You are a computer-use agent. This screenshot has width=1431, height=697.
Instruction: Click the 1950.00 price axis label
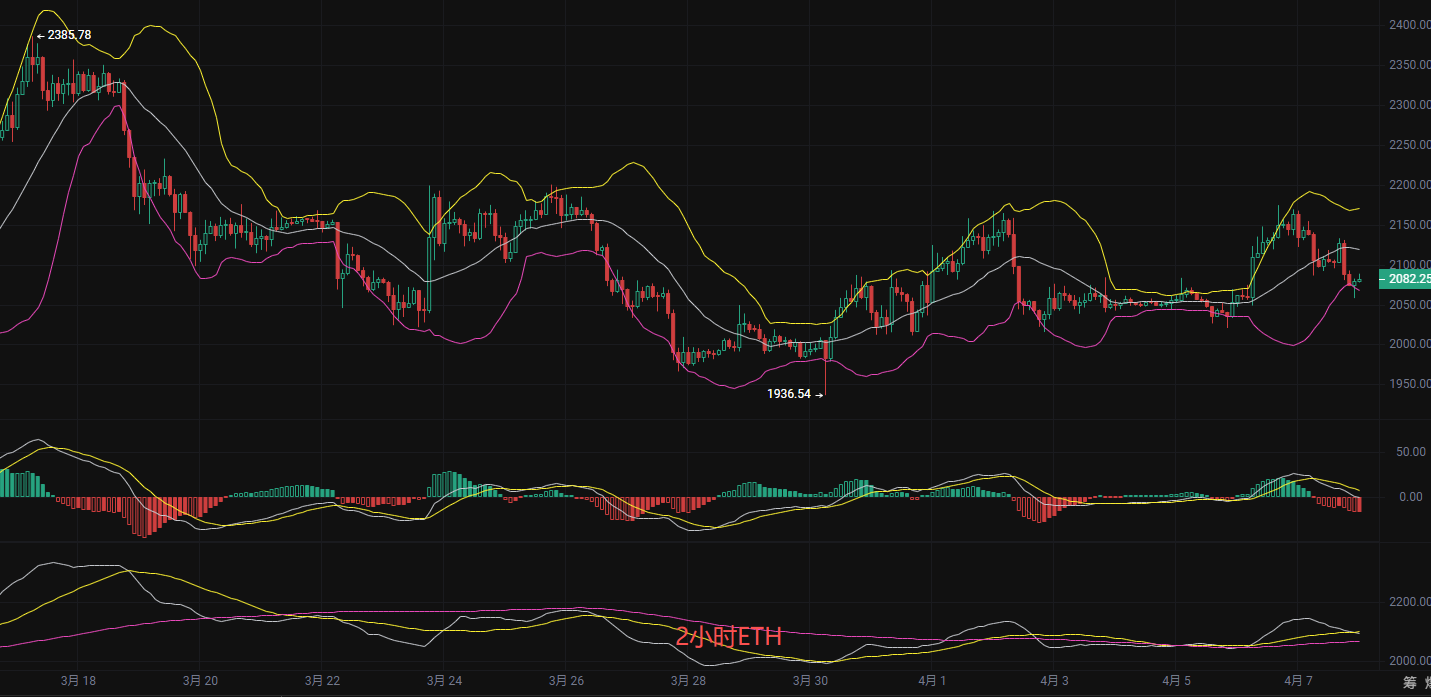[1408, 384]
